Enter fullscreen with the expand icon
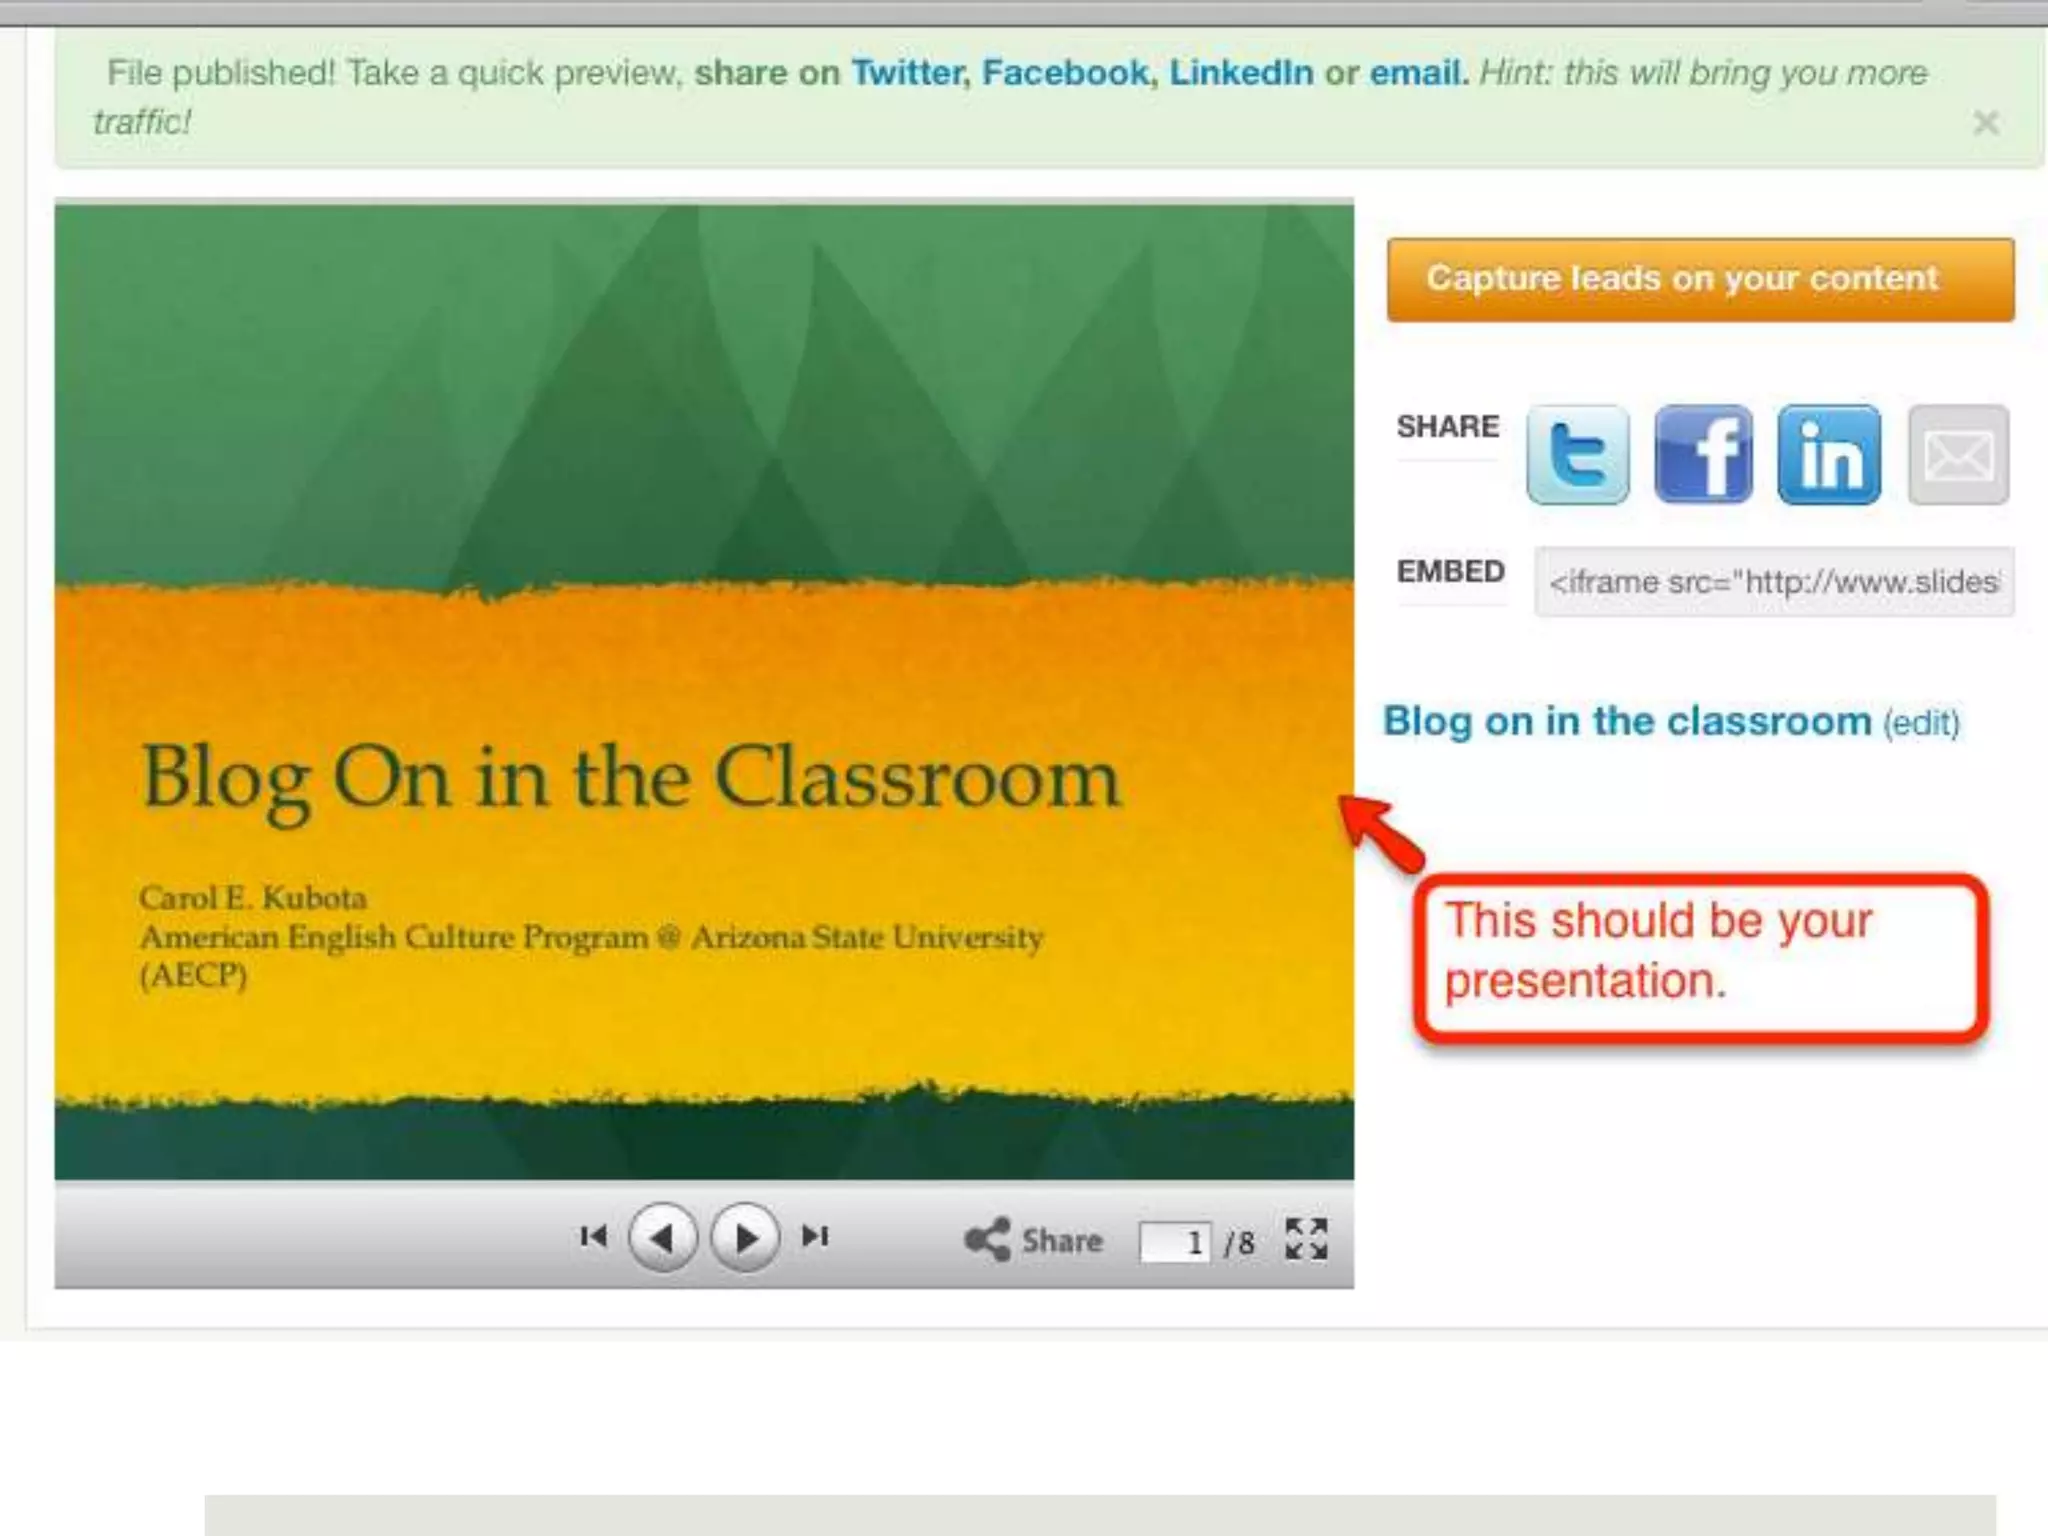This screenshot has width=2048, height=1536. tap(1306, 1239)
